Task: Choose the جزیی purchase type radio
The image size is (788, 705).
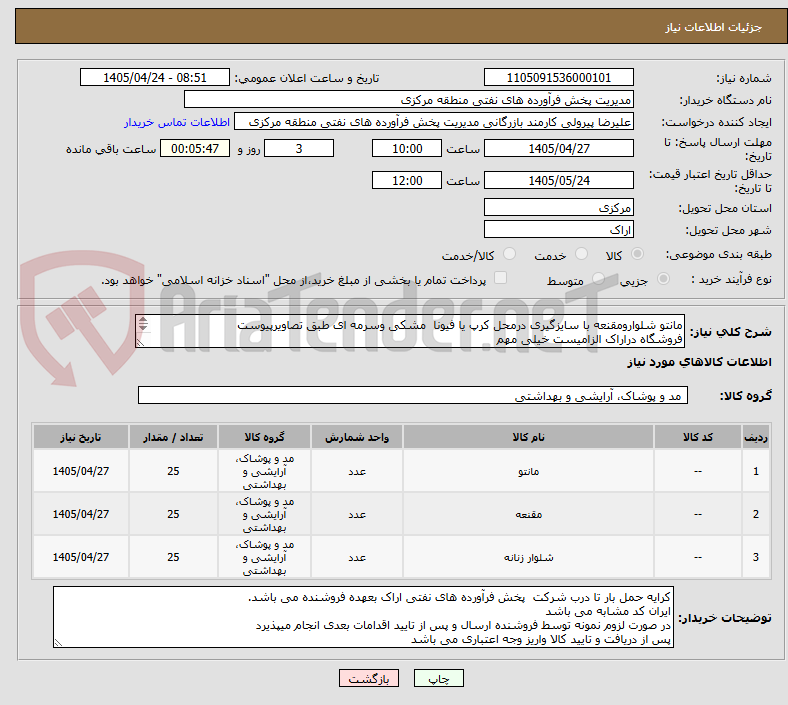Action: pyautogui.click(x=663, y=279)
